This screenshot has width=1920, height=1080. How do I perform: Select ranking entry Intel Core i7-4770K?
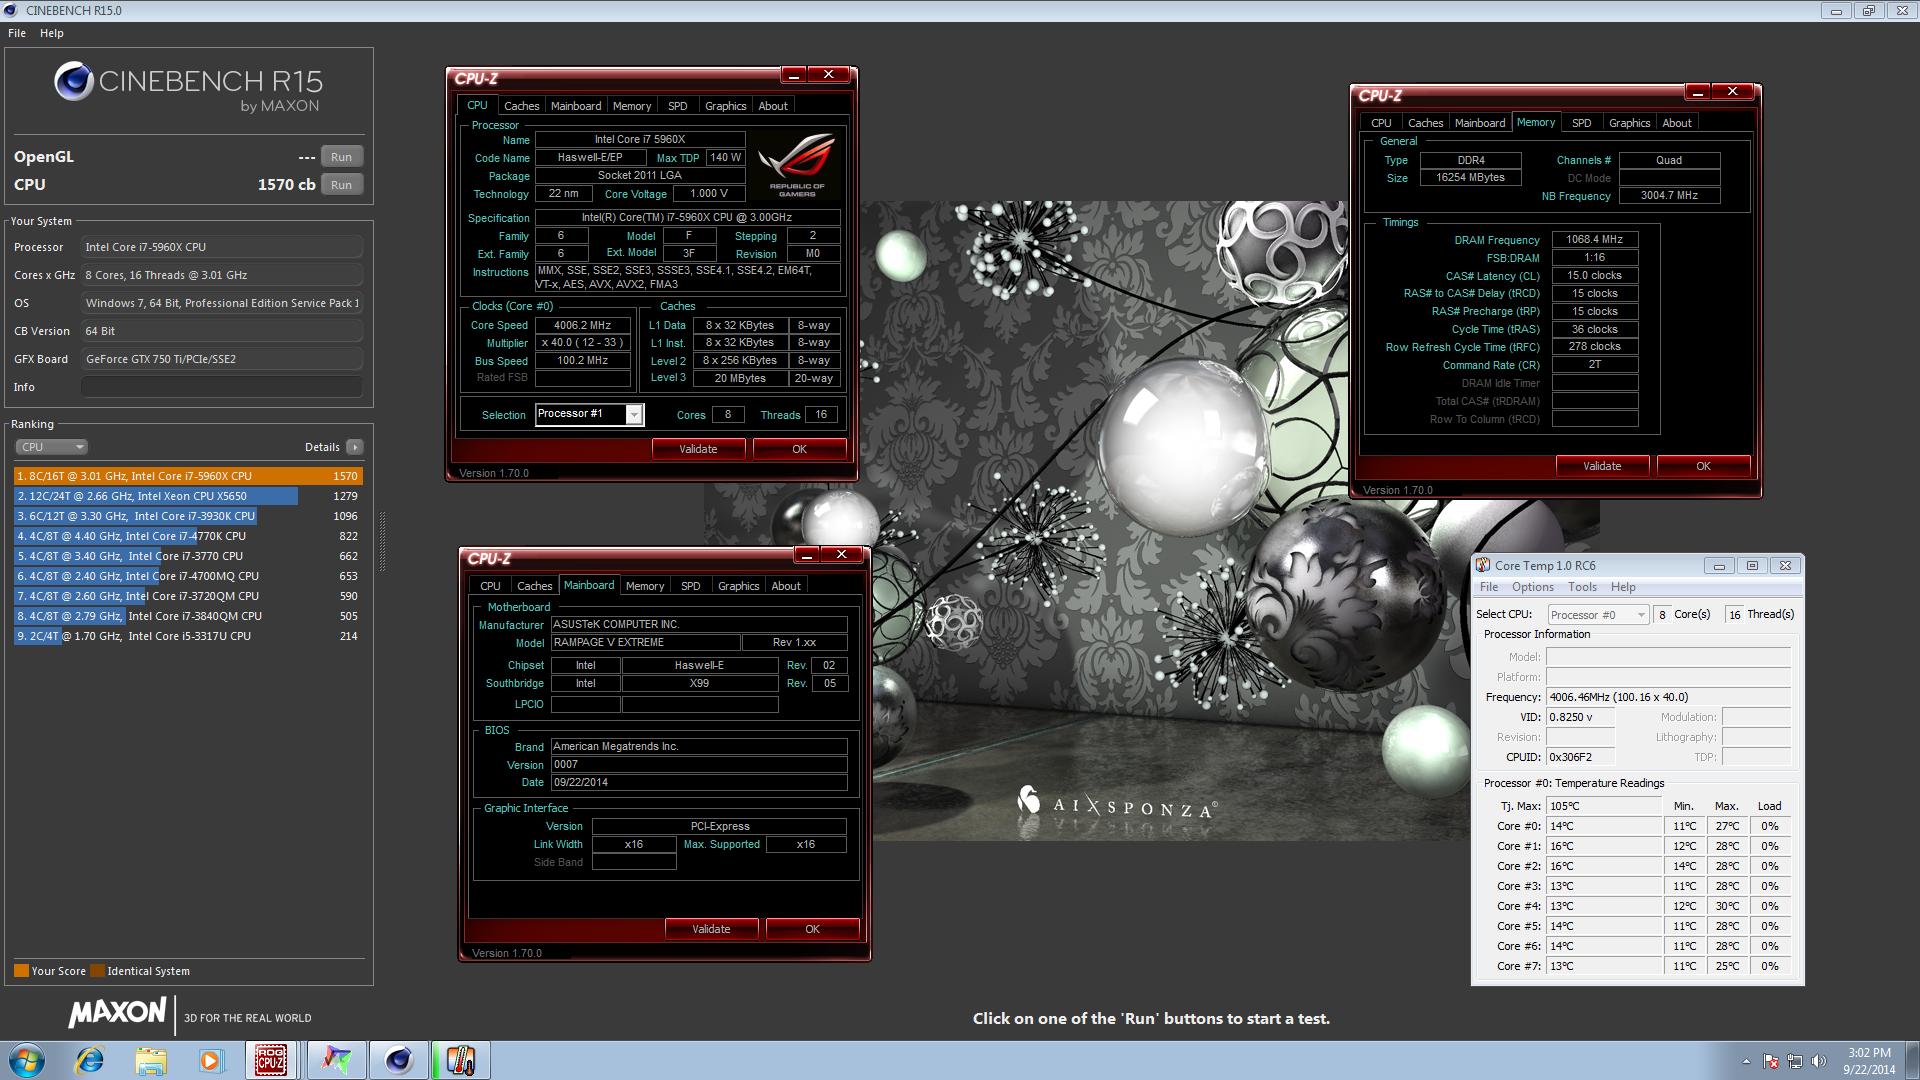[188, 536]
